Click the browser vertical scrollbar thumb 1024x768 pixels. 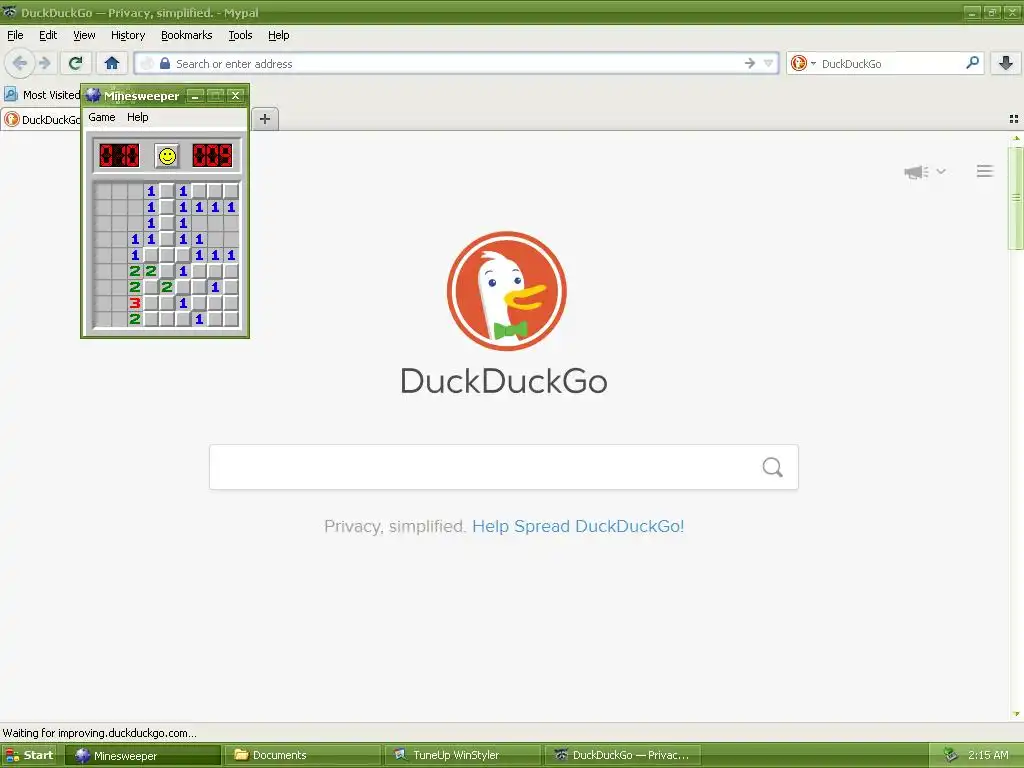point(1016,199)
